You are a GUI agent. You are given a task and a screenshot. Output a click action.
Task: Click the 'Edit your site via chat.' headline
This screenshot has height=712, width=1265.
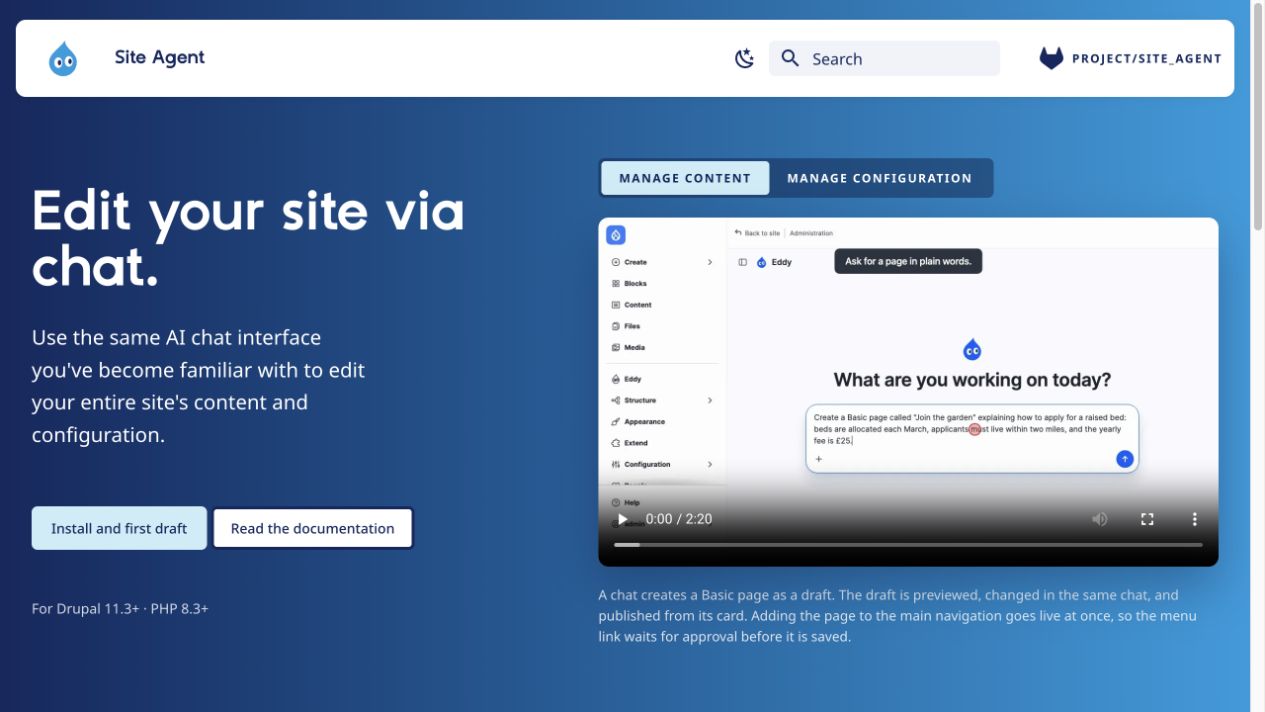tap(248, 239)
